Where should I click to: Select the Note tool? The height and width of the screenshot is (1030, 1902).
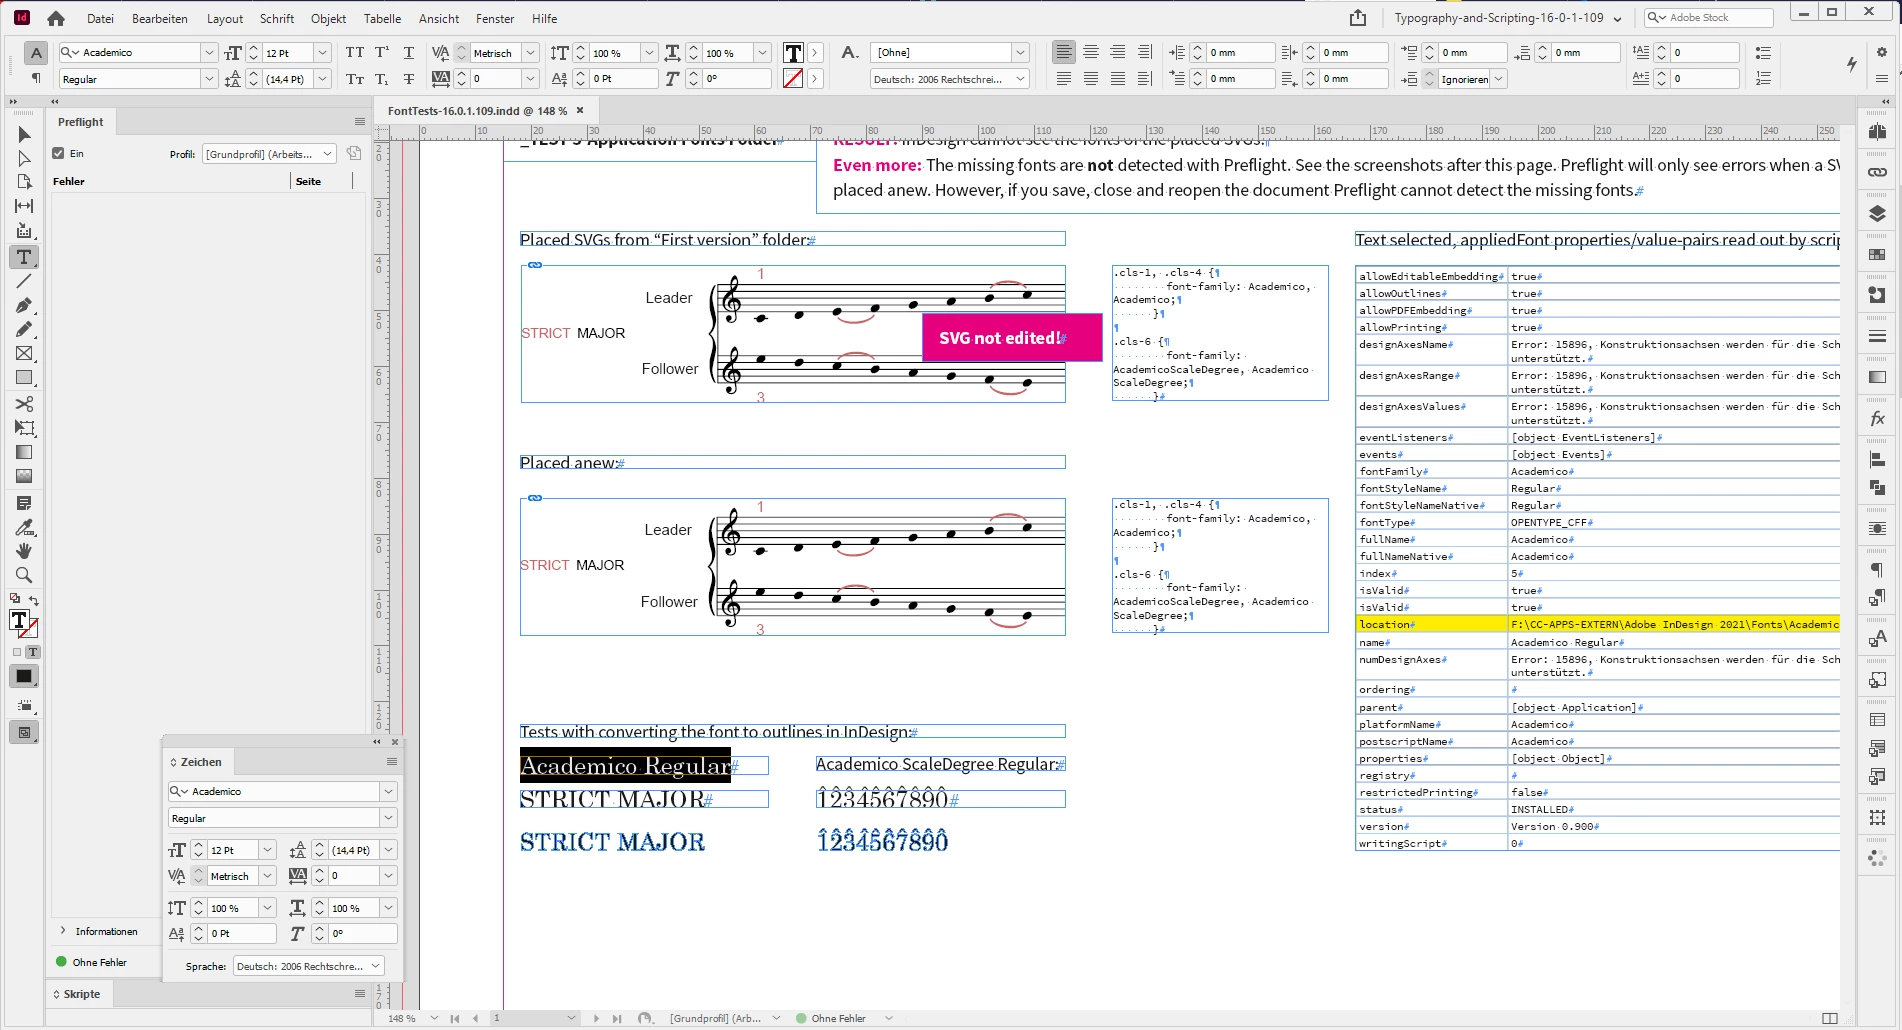(24, 503)
